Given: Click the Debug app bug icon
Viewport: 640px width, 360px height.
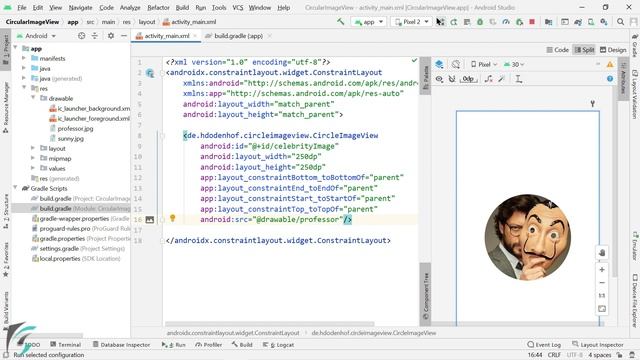Looking at the screenshot, I should [480, 22].
